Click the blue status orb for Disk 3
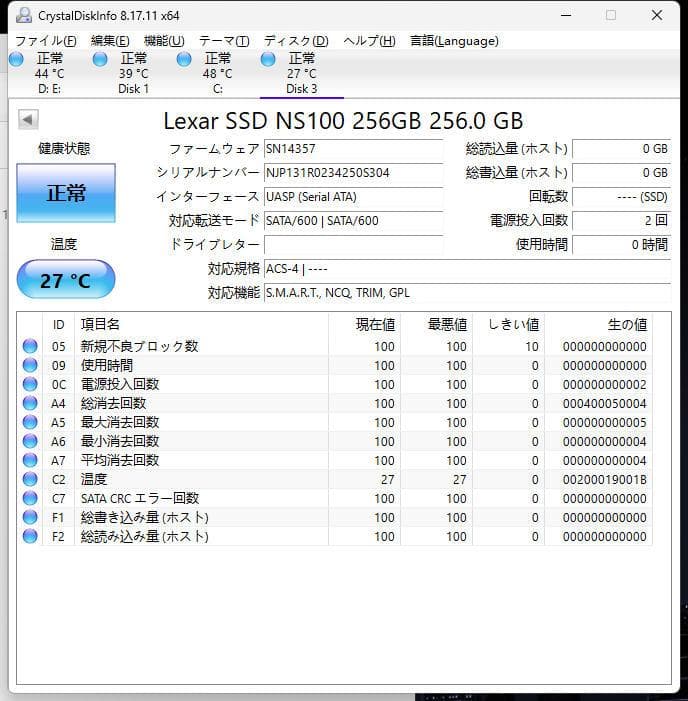 pyautogui.click(x=268, y=59)
